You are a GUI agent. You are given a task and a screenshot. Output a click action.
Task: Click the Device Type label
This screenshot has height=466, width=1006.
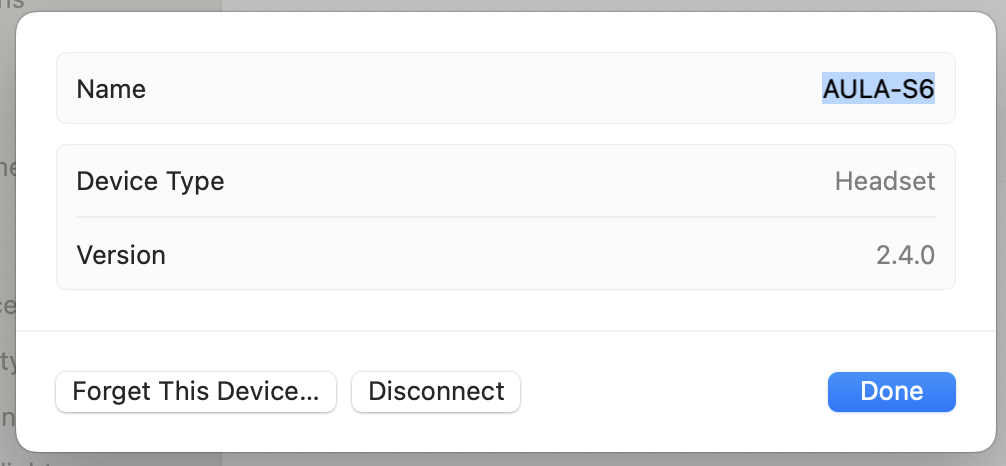click(x=150, y=181)
